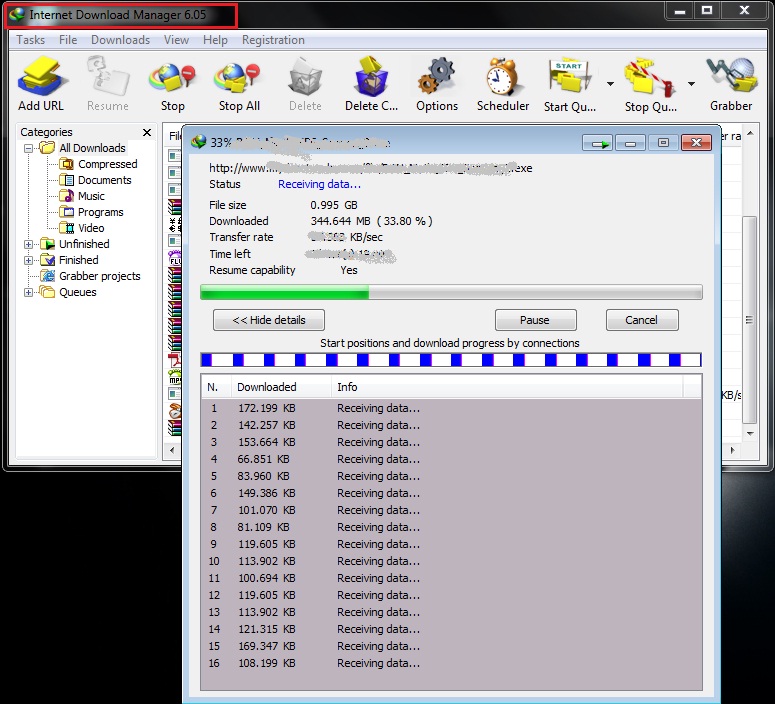Select connection row 15 with 169.347 KB

click(451, 646)
